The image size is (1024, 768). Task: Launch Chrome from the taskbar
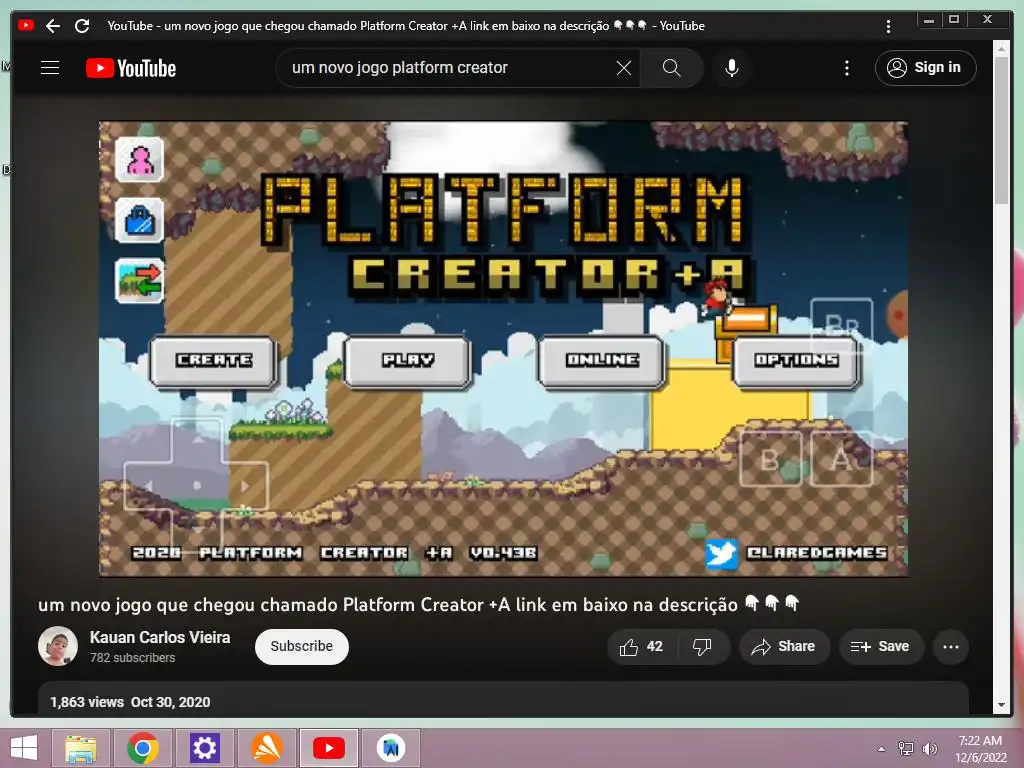[143, 748]
